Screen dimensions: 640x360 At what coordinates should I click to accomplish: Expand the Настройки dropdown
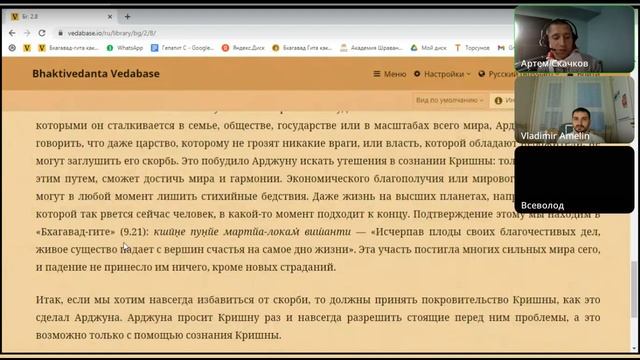(442, 74)
